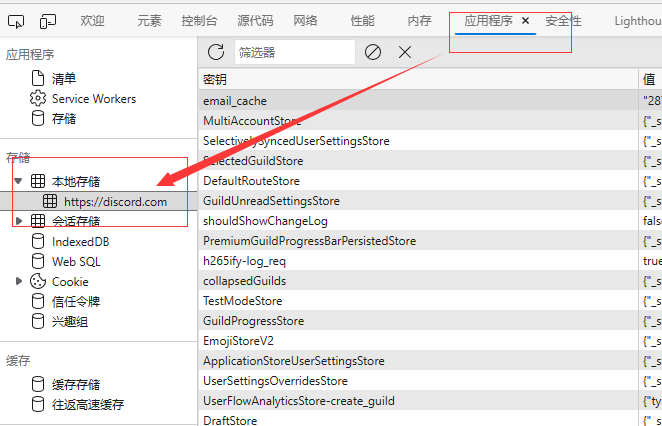This screenshot has width=662, height=426.
Task: Click the 筛选器 filter input field
Action: click(x=294, y=52)
